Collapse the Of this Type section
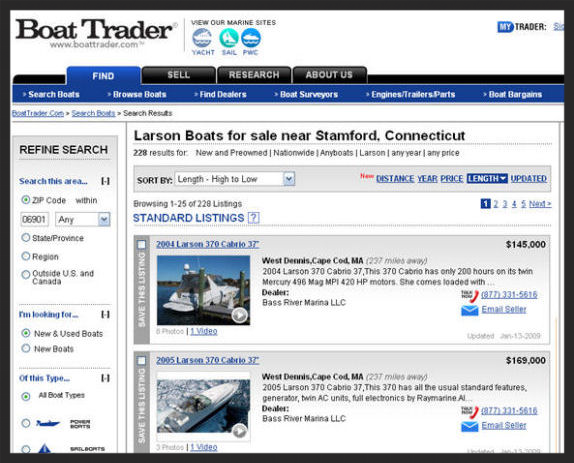Viewport: 574px width, 463px height. pos(105,378)
